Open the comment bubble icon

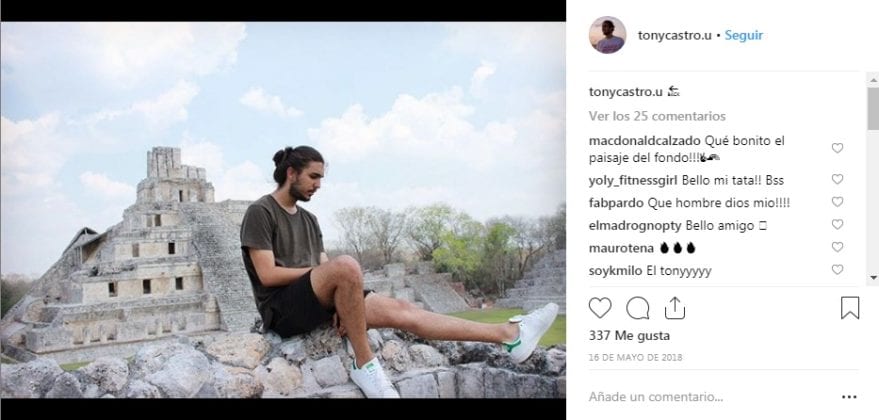coord(637,308)
